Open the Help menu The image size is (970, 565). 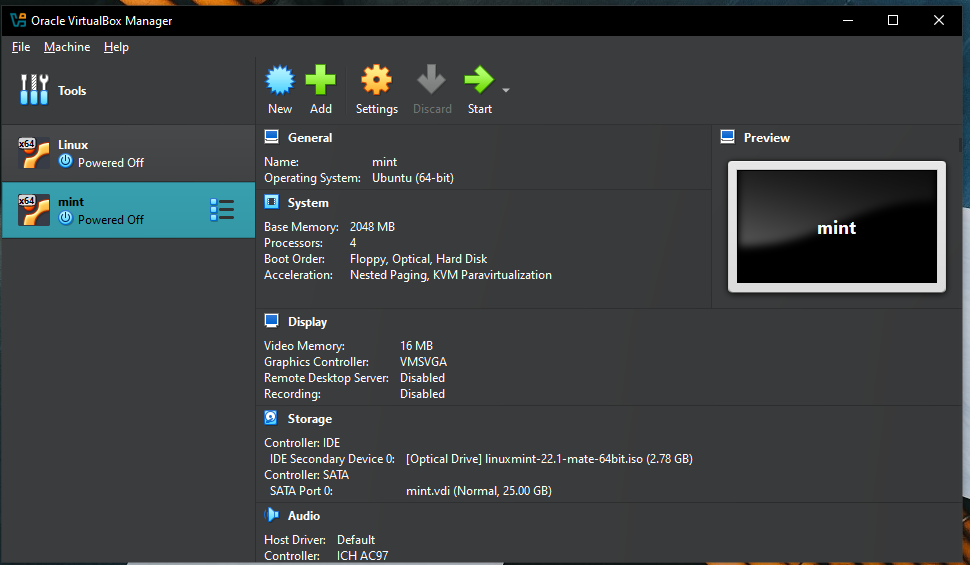116,47
